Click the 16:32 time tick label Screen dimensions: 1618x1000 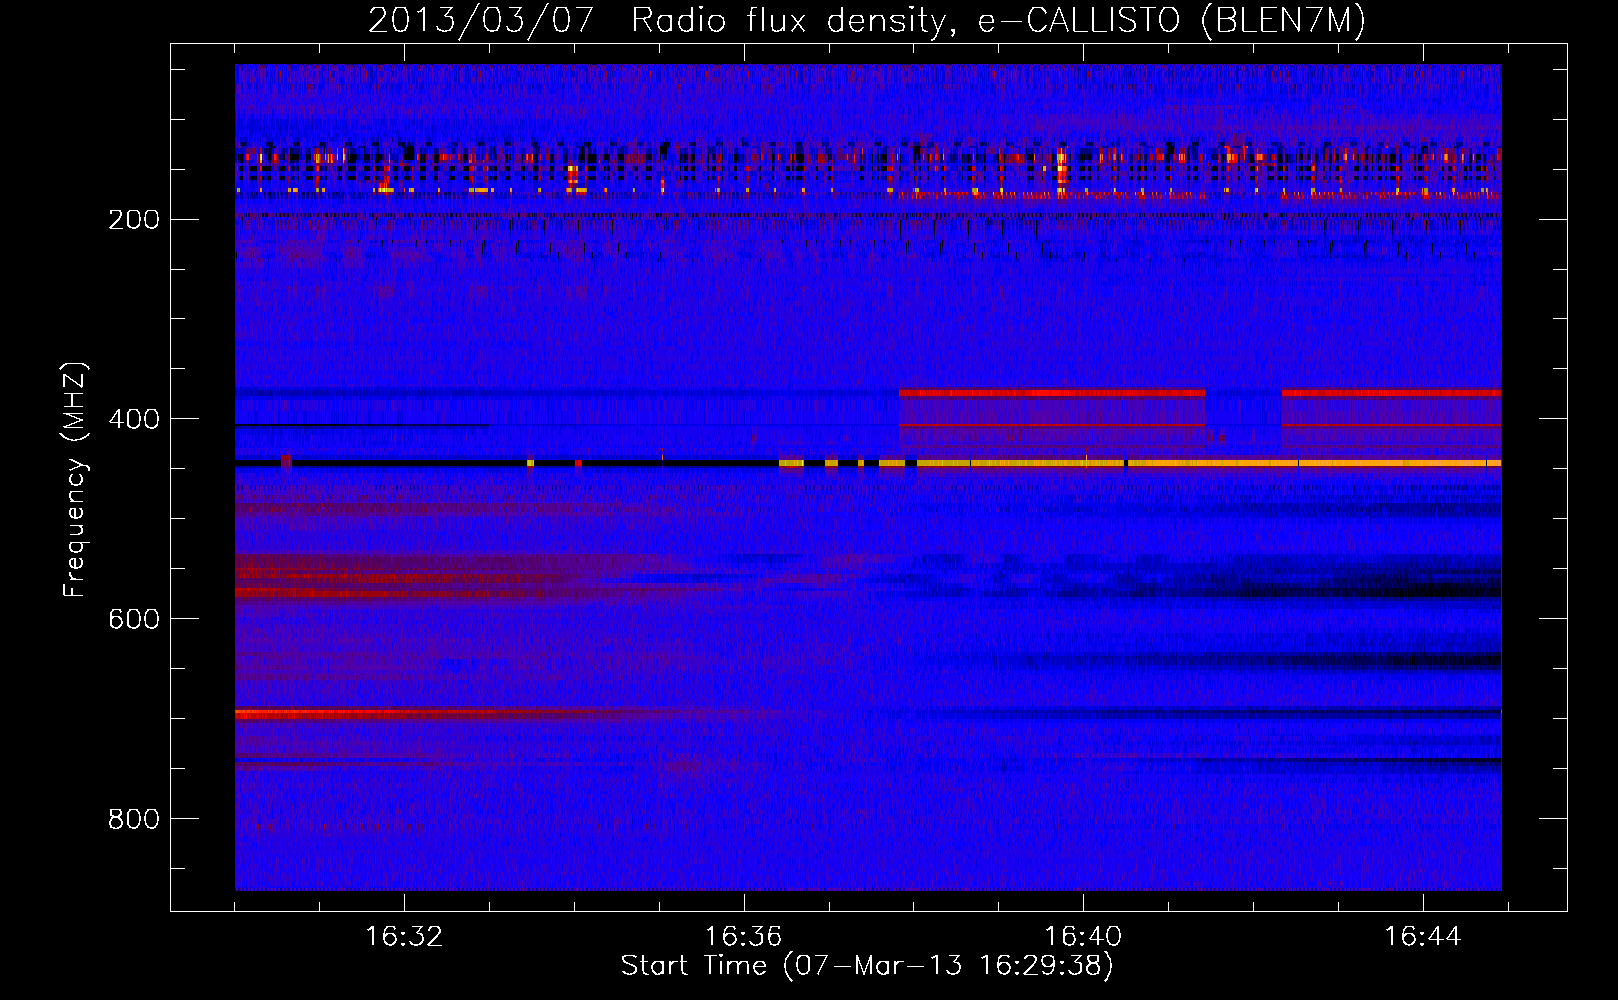coord(404,937)
